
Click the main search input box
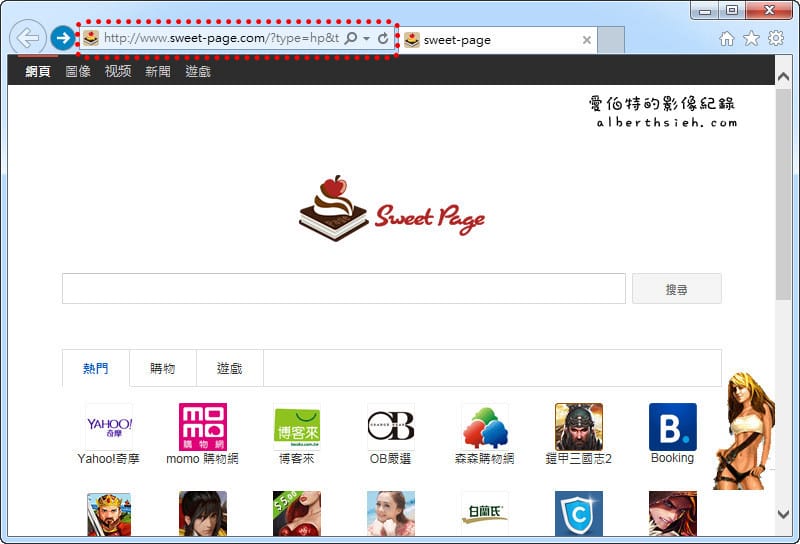point(344,288)
